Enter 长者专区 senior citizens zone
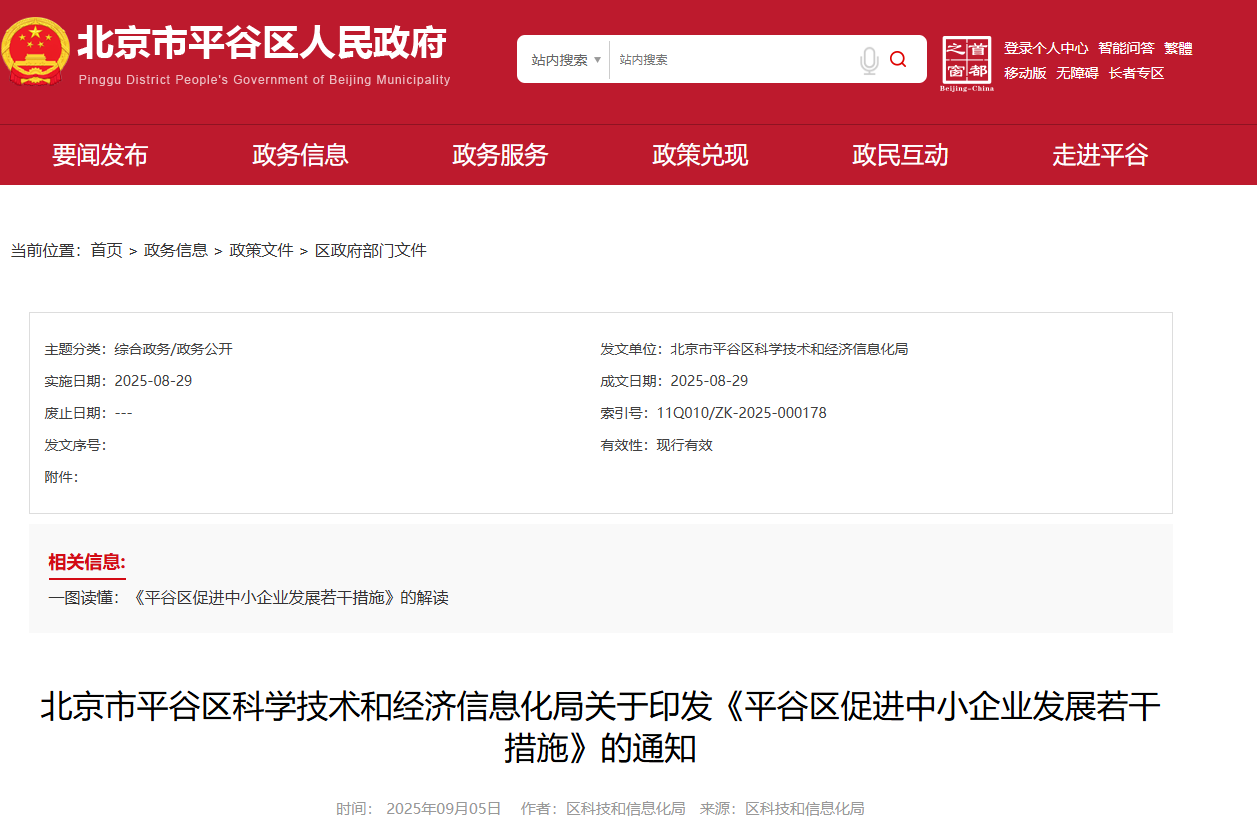 [x=1135, y=73]
